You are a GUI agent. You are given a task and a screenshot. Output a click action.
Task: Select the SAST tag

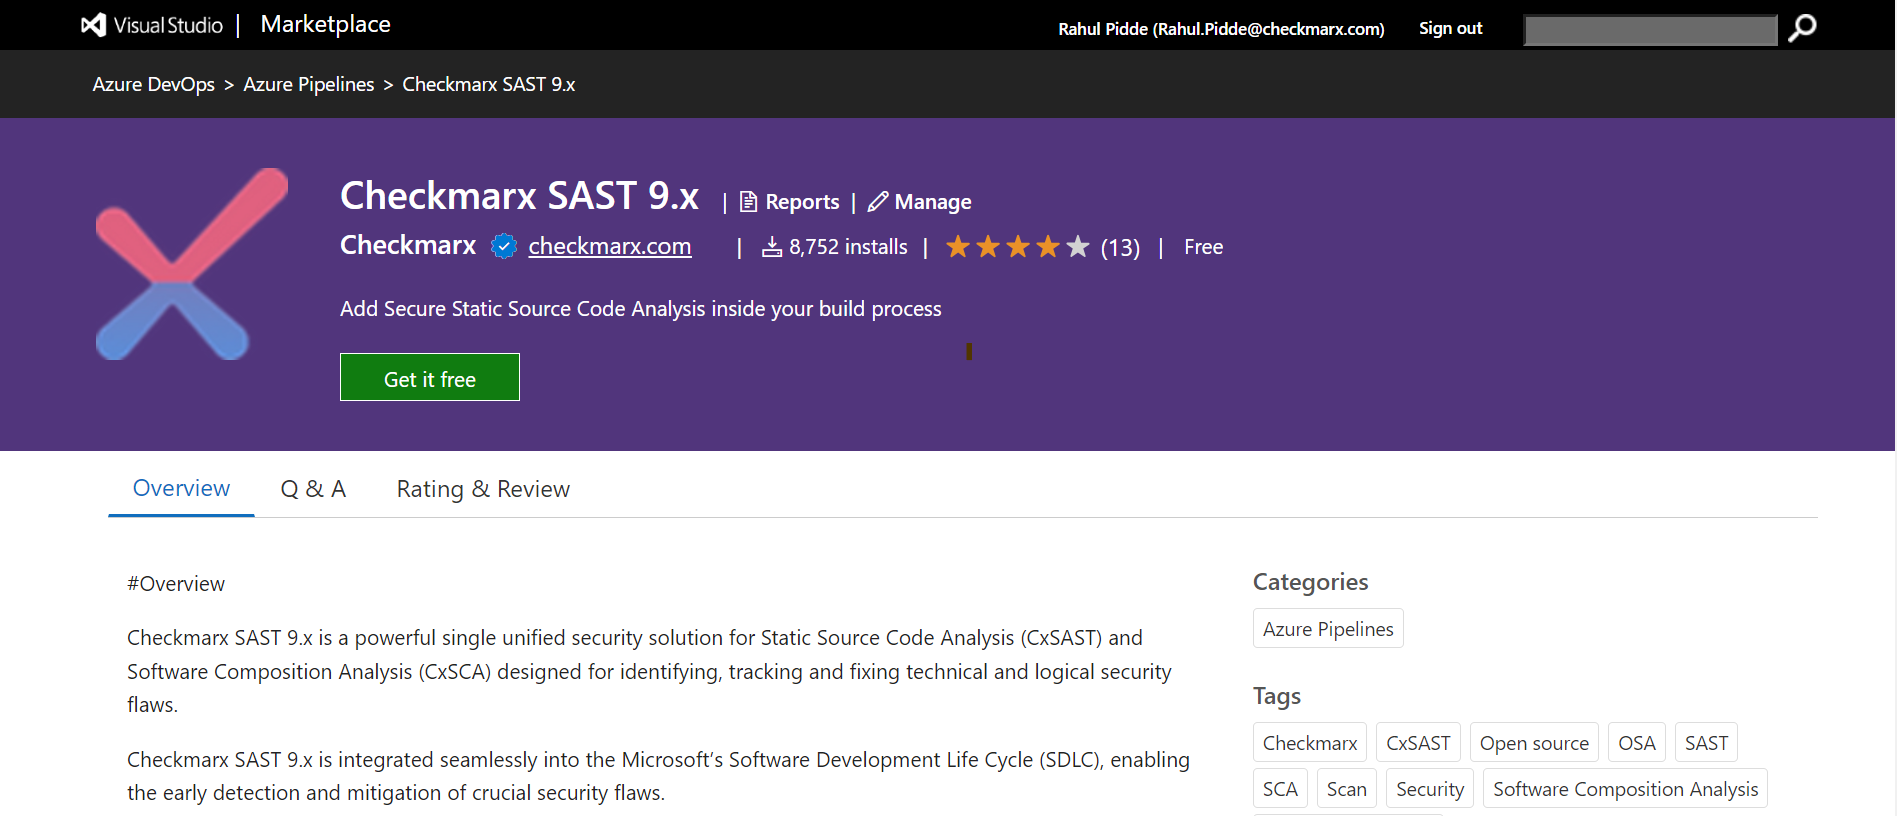[x=1706, y=742]
